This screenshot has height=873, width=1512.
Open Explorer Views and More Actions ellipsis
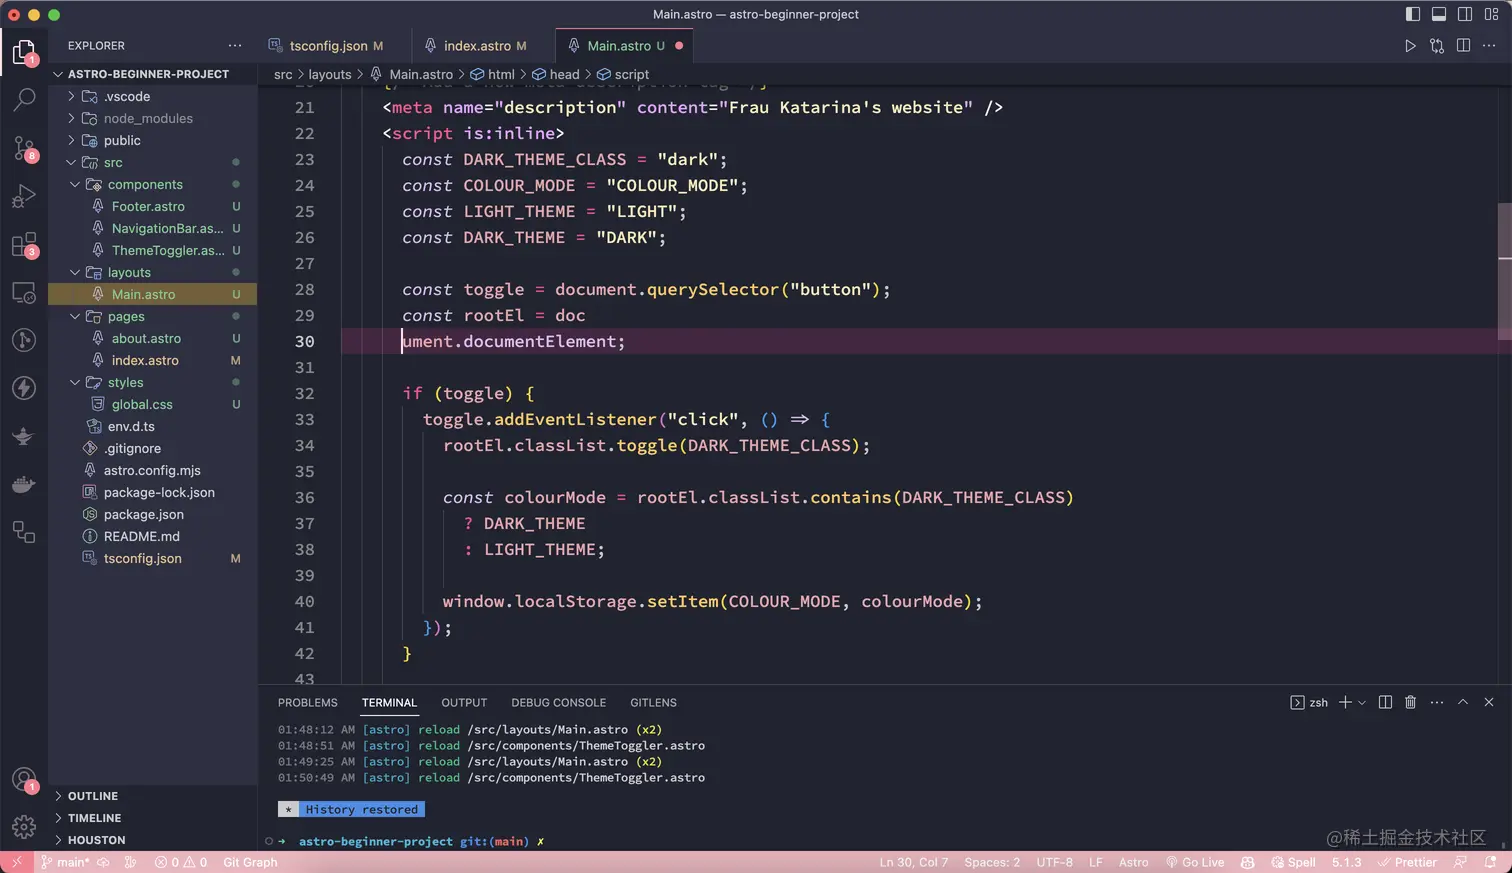pyautogui.click(x=235, y=46)
